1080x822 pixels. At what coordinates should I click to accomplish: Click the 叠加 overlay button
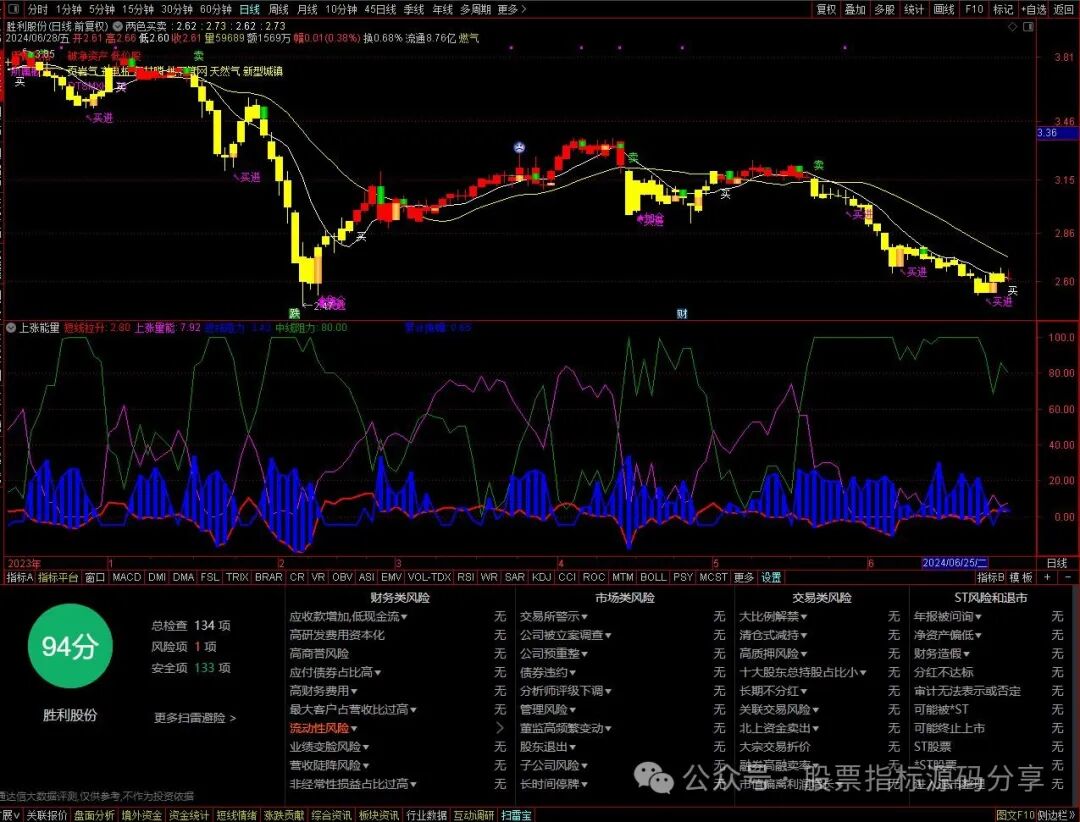coord(855,9)
